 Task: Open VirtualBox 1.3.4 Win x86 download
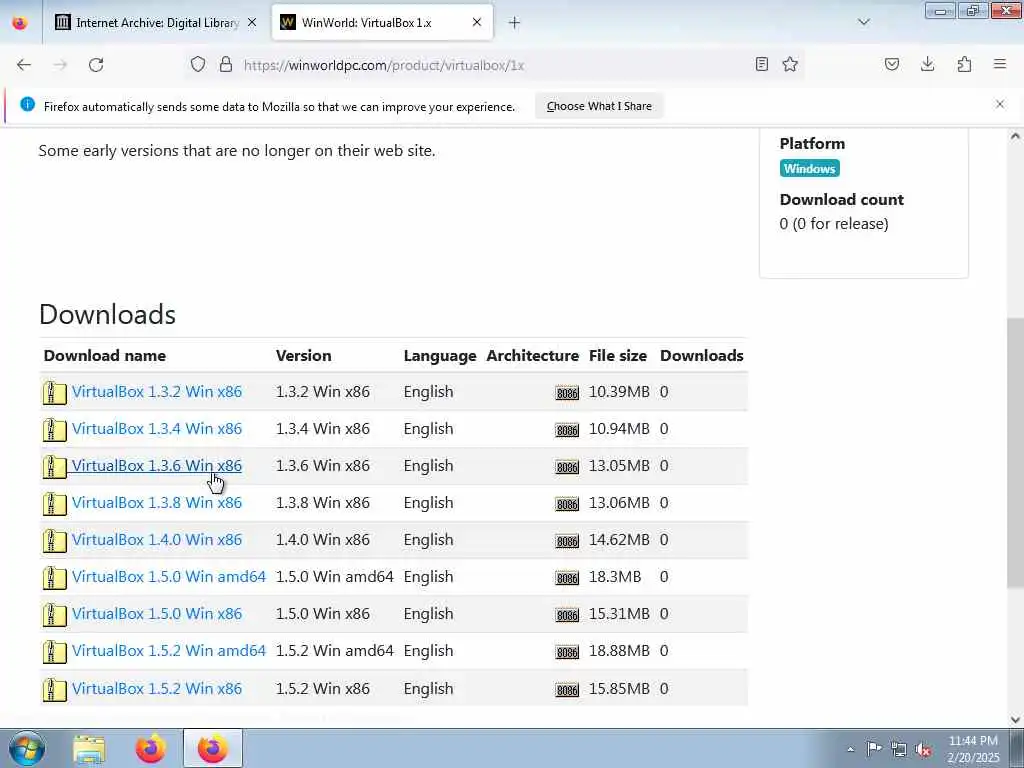157,428
